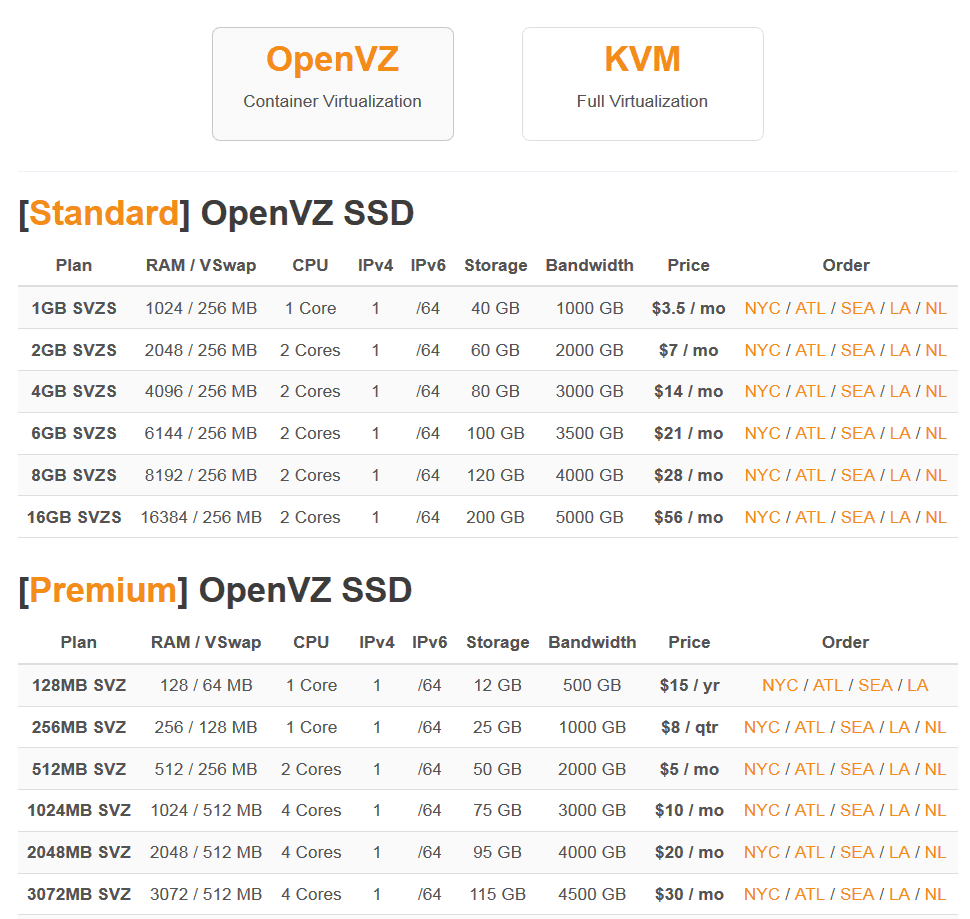
Task: Order 8GB SVZS plan in ATL
Action: [x=810, y=475]
